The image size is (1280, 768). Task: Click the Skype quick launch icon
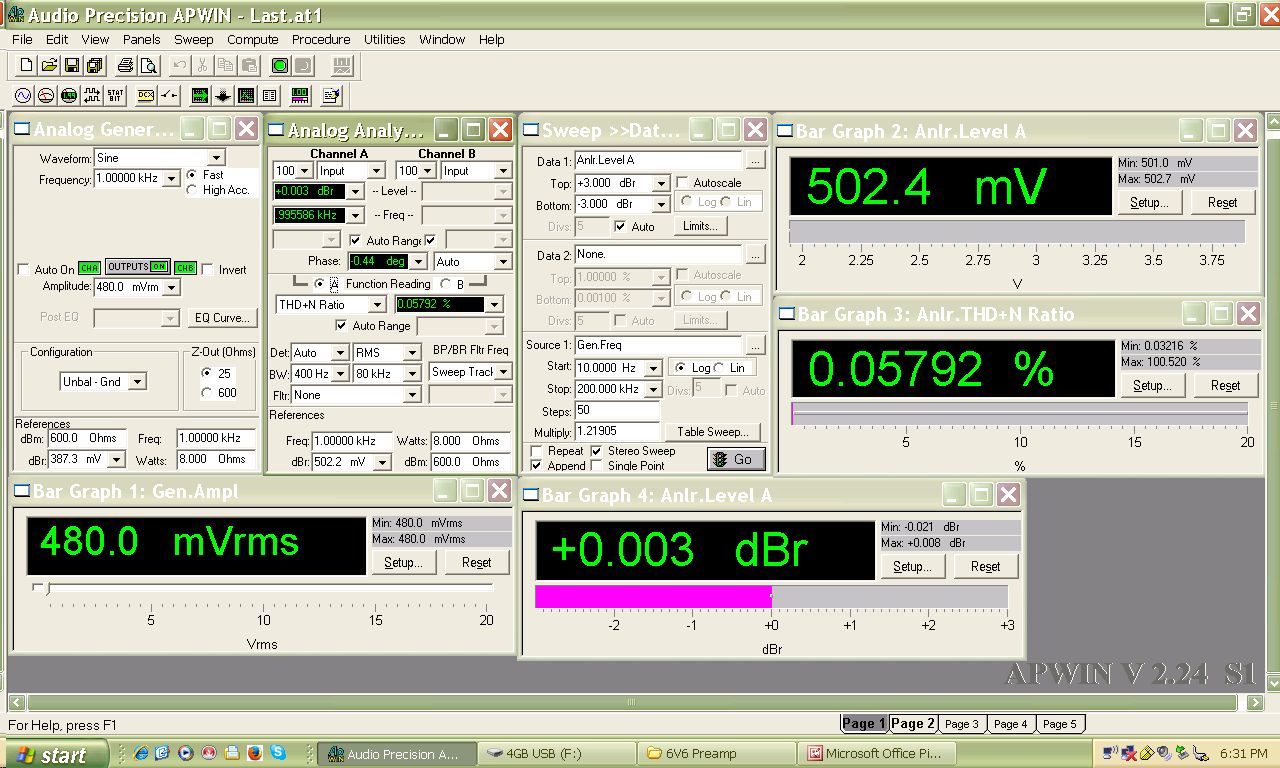point(277,753)
